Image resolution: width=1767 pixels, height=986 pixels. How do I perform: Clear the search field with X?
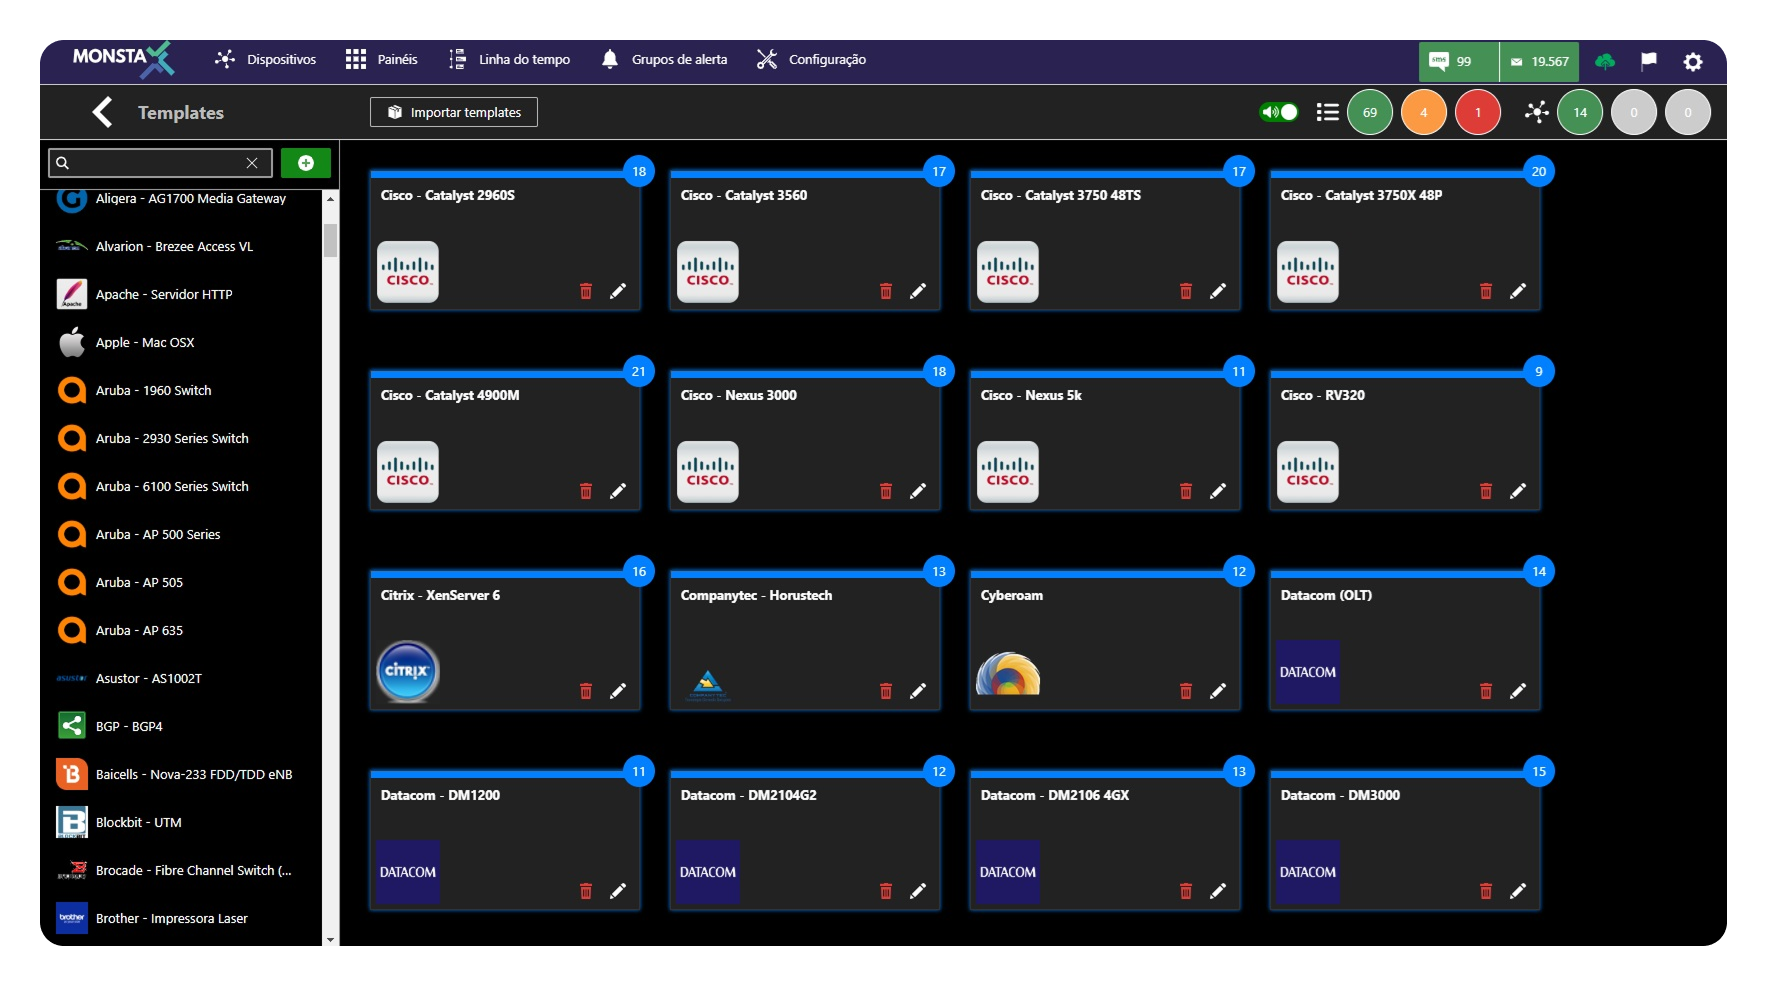click(252, 163)
